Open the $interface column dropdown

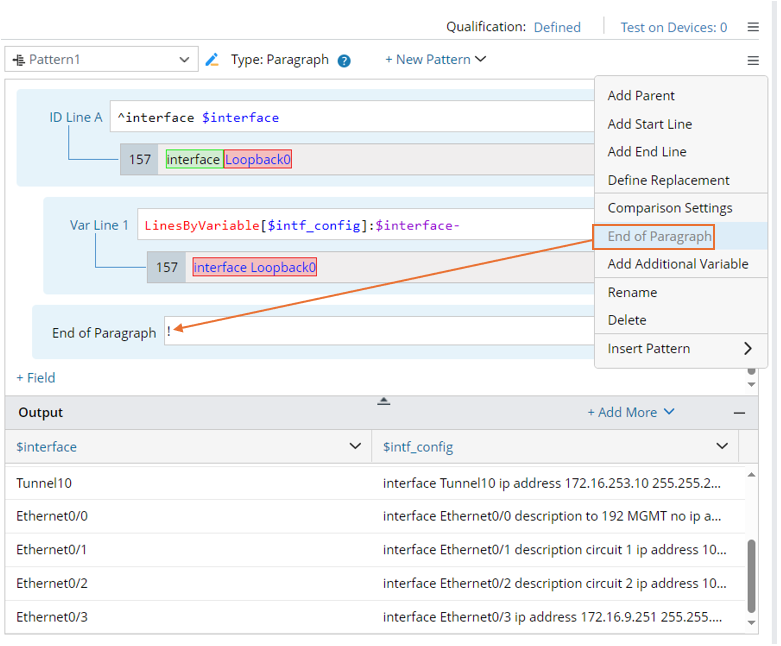click(x=354, y=446)
